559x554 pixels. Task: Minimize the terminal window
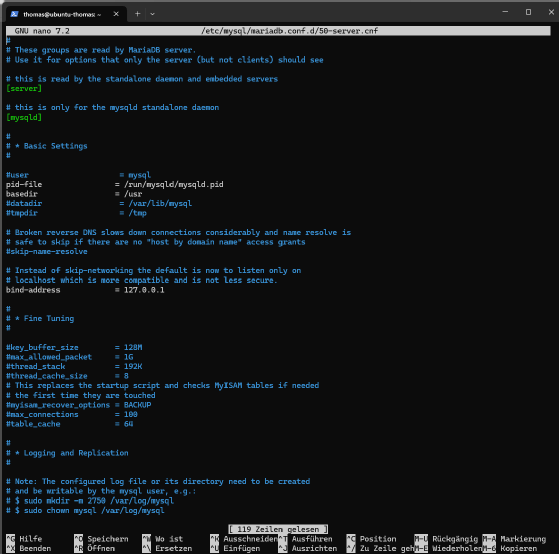(505, 12)
